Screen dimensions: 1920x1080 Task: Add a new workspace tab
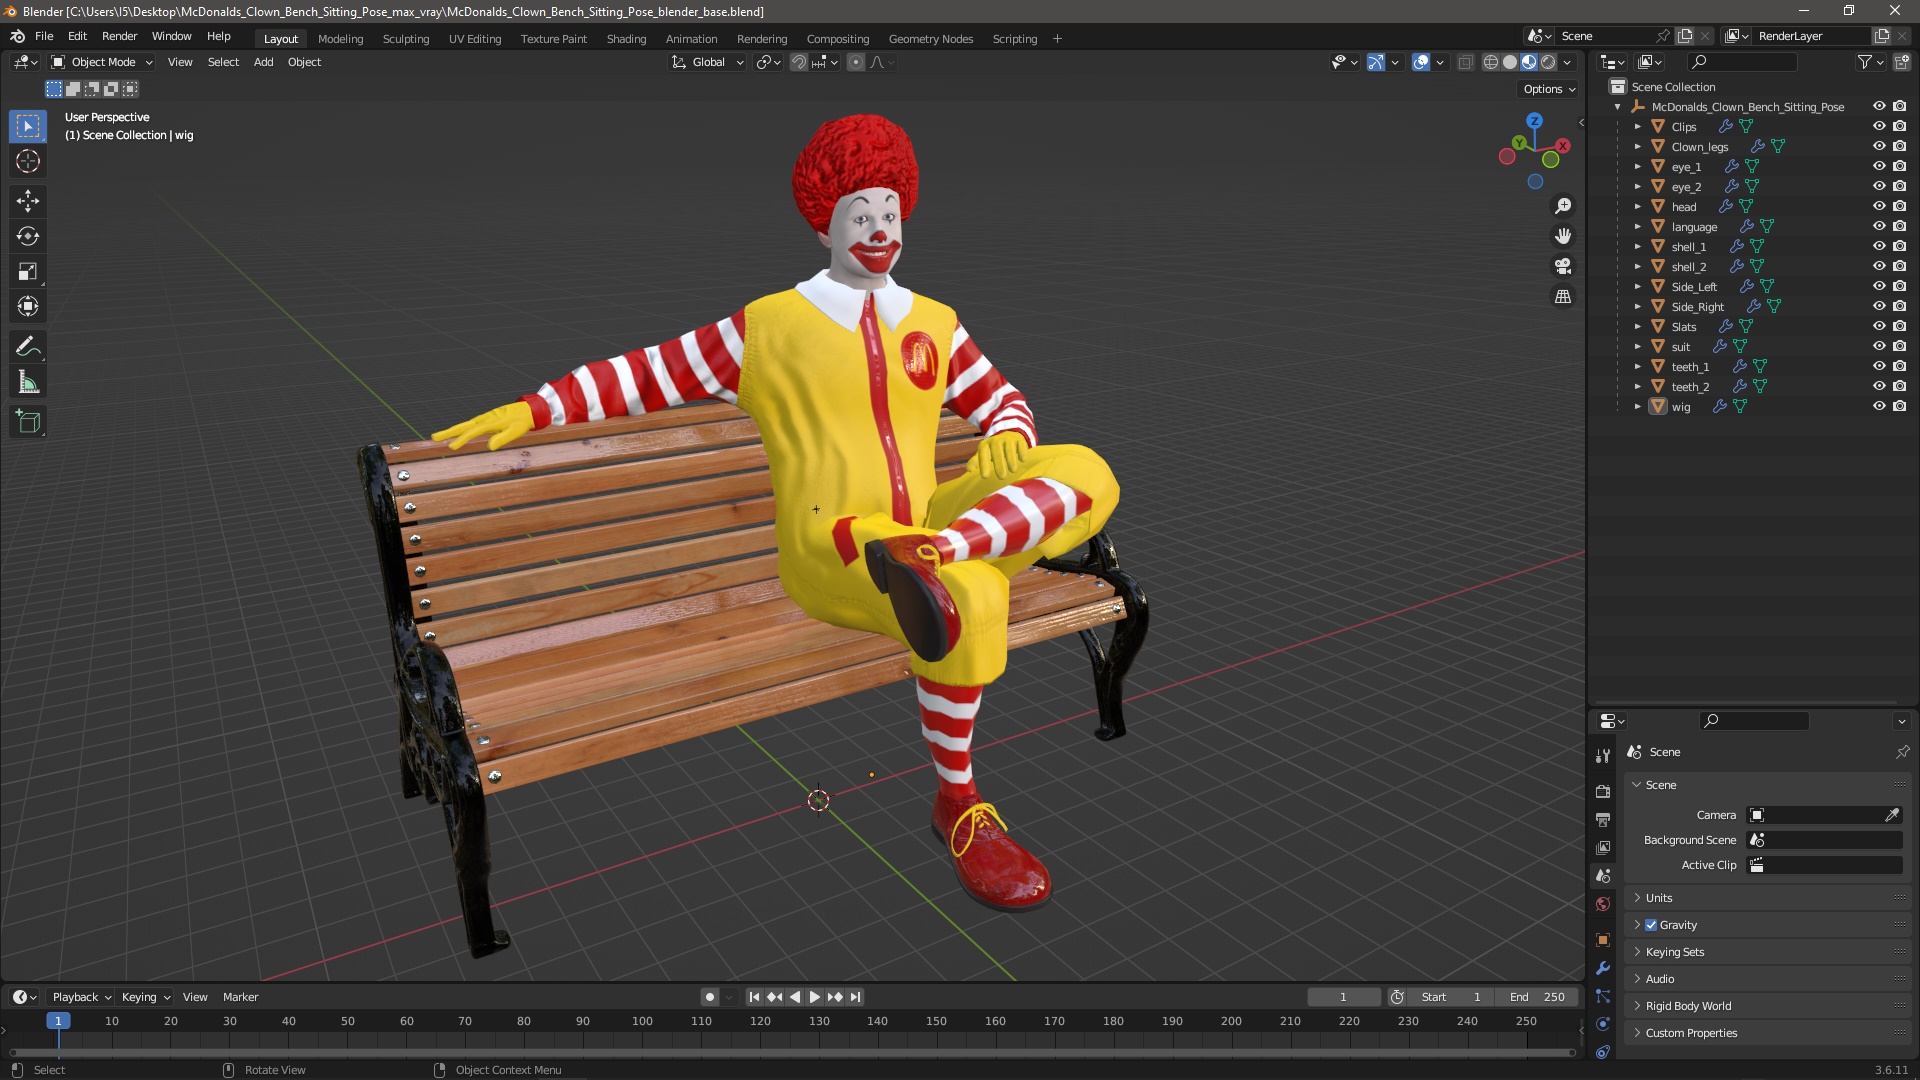click(x=1057, y=39)
